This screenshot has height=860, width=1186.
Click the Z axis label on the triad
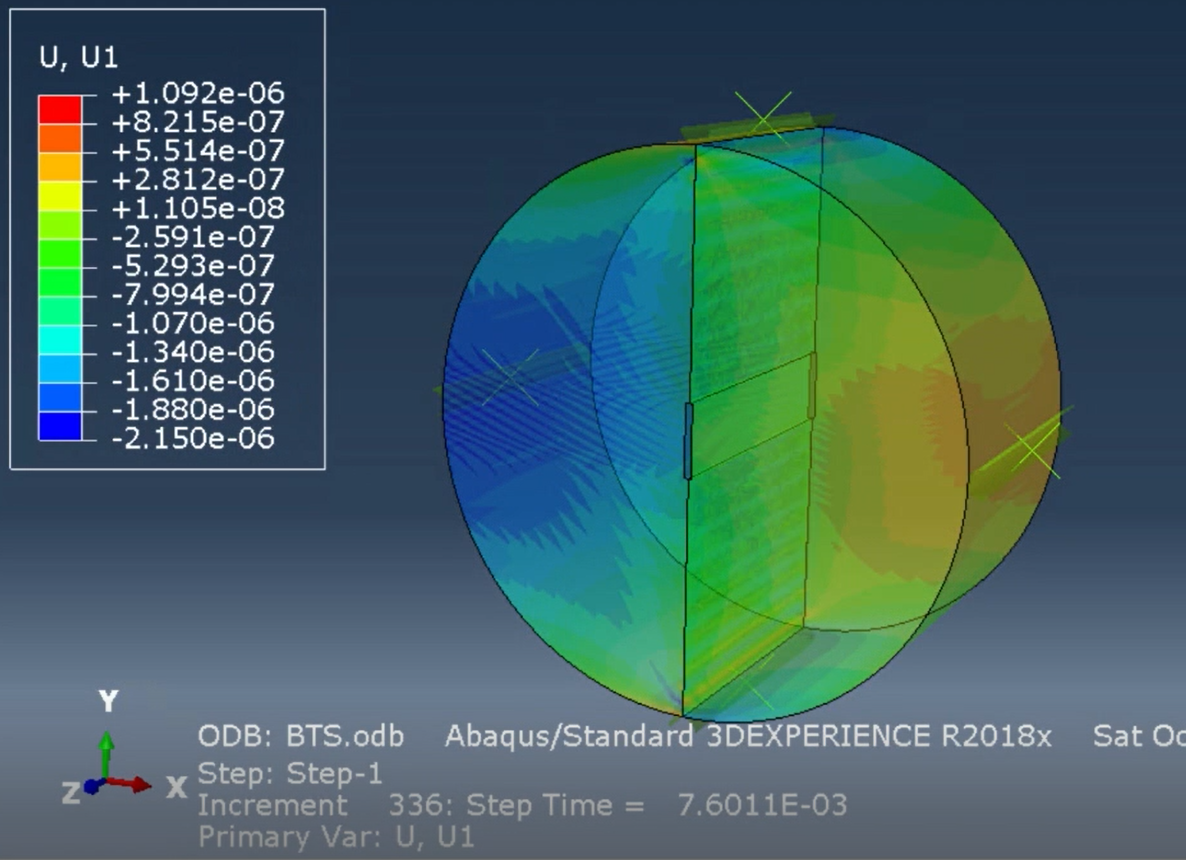71,793
